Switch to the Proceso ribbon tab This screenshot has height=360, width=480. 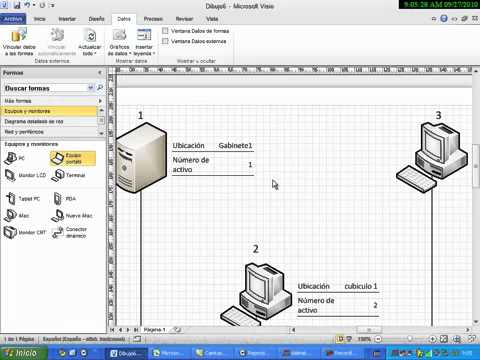153,19
